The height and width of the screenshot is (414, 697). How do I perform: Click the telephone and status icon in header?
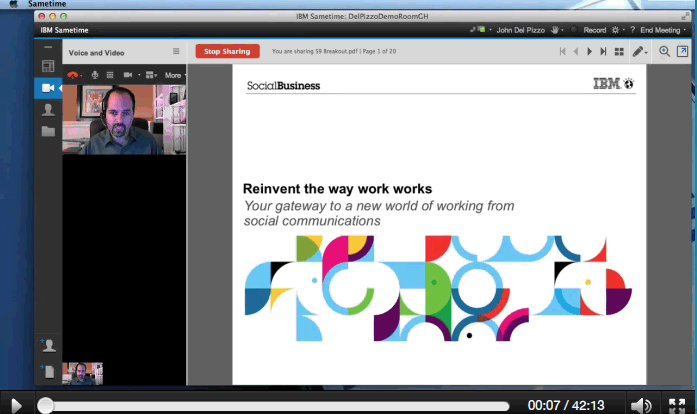(478, 30)
